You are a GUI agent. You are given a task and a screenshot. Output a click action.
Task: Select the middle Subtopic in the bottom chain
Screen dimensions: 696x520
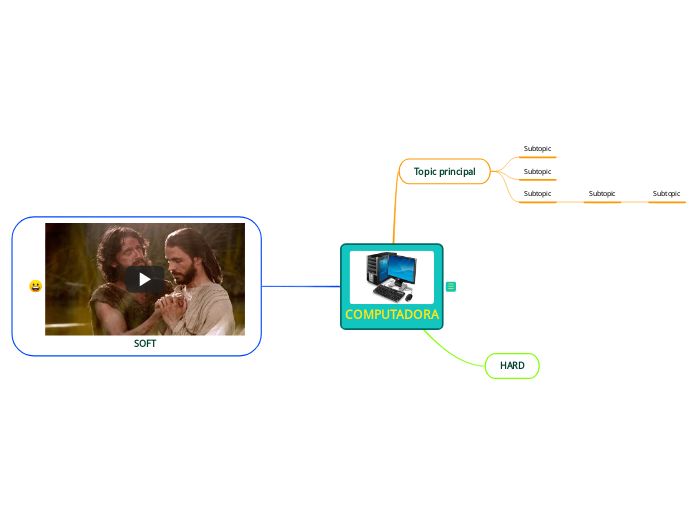pyautogui.click(x=602, y=194)
